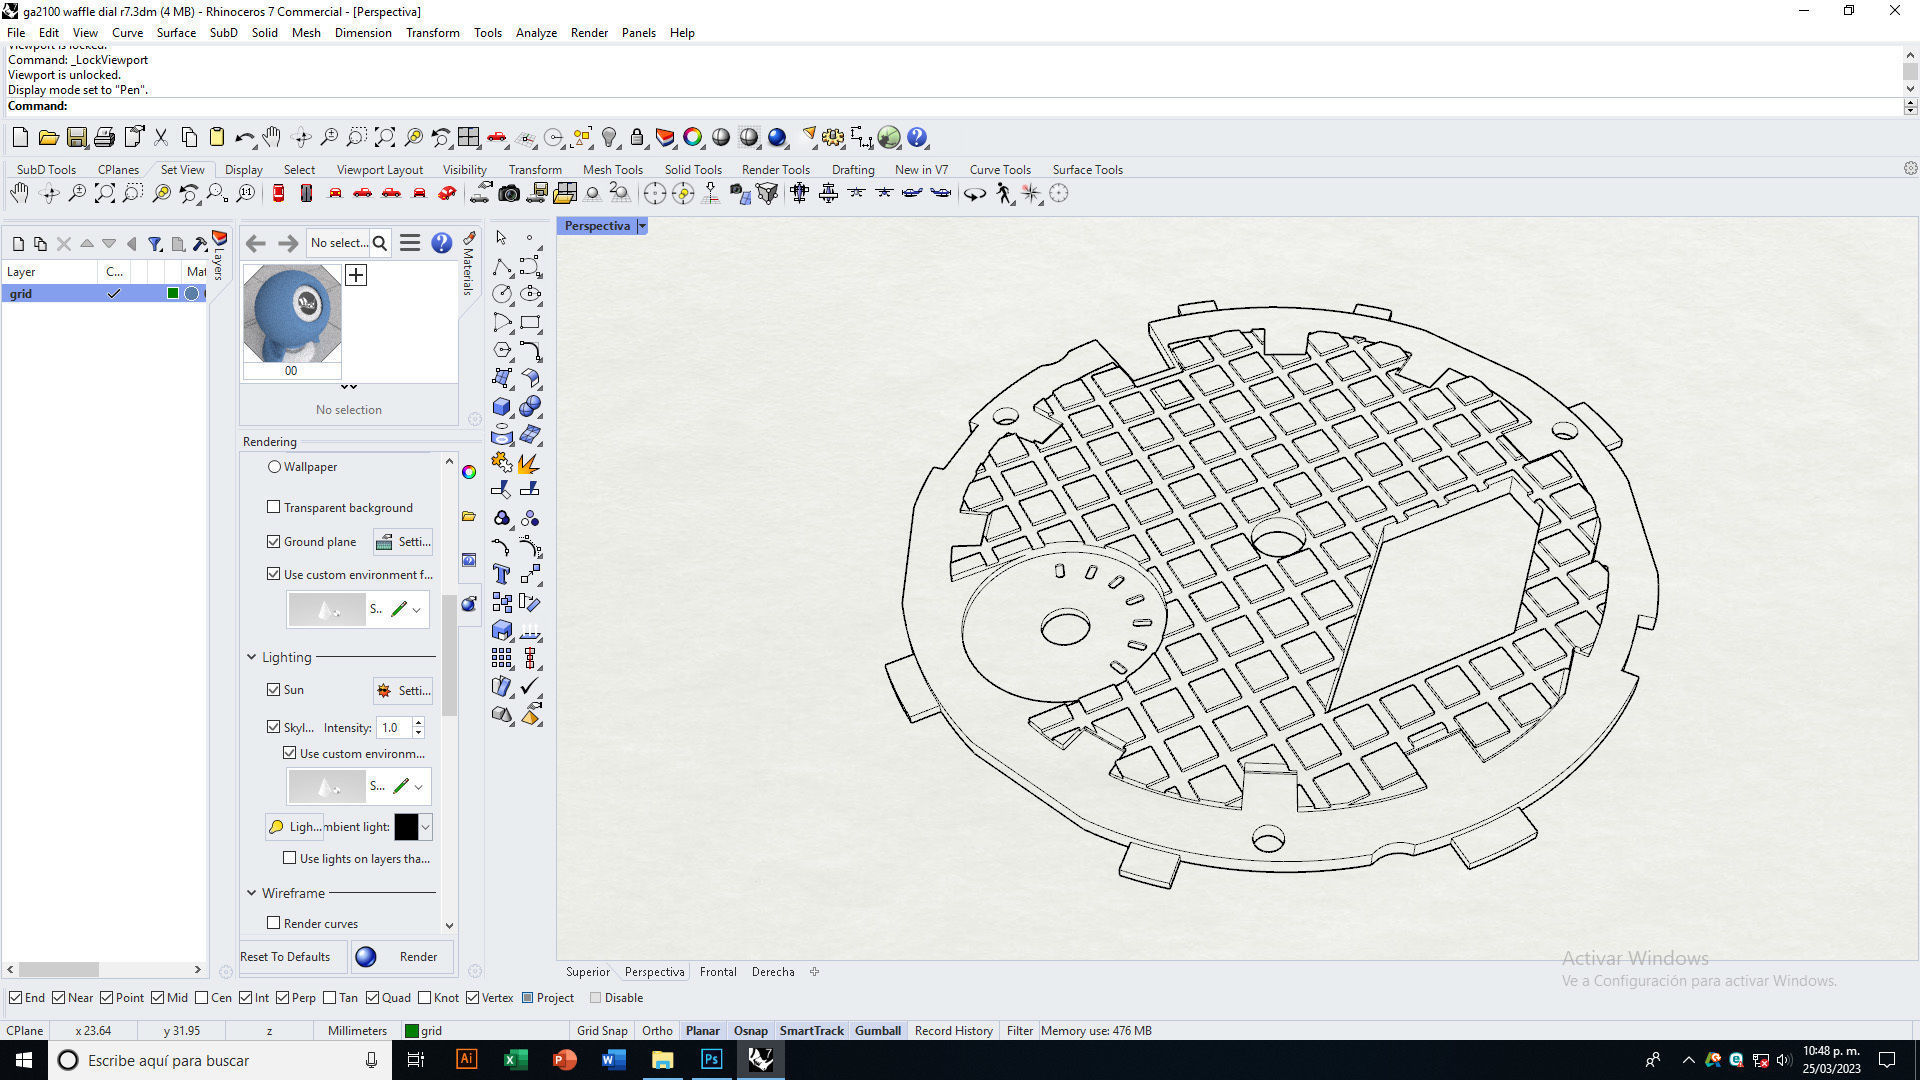The width and height of the screenshot is (1920, 1080).
Task: Click the Check objects checkmark icon
Action: [531, 686]
